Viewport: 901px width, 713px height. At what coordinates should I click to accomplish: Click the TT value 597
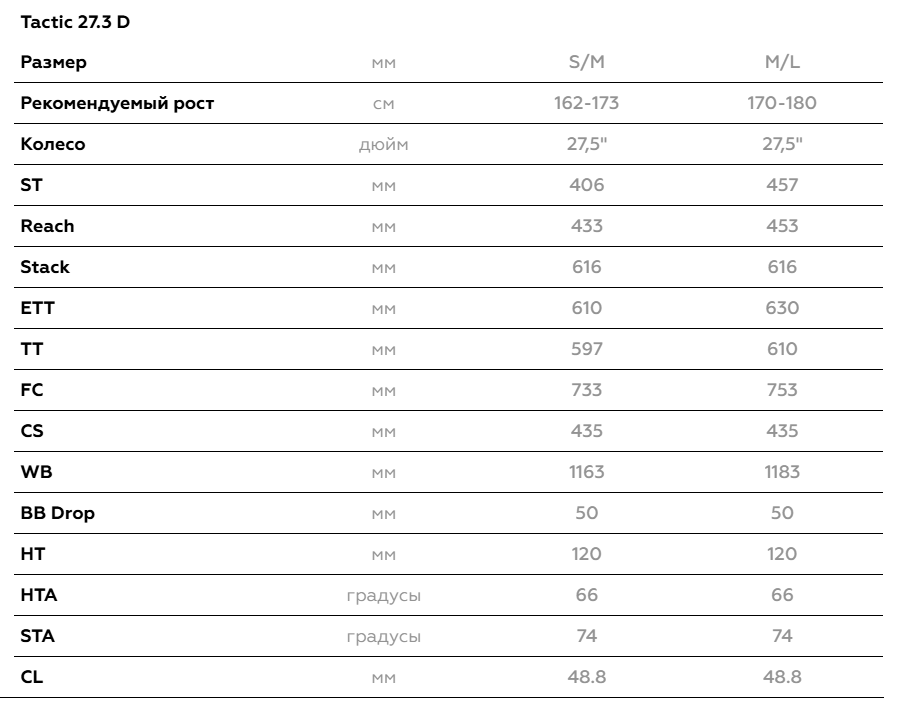pos(587,349)
